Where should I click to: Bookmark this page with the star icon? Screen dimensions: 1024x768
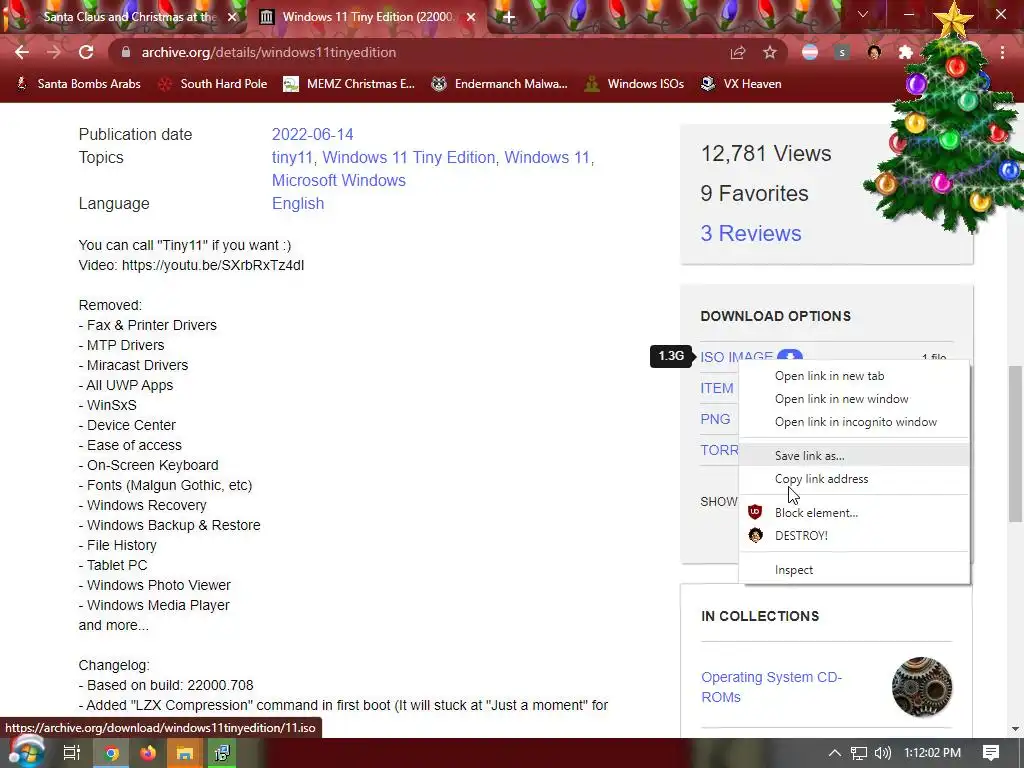point(770,52)
